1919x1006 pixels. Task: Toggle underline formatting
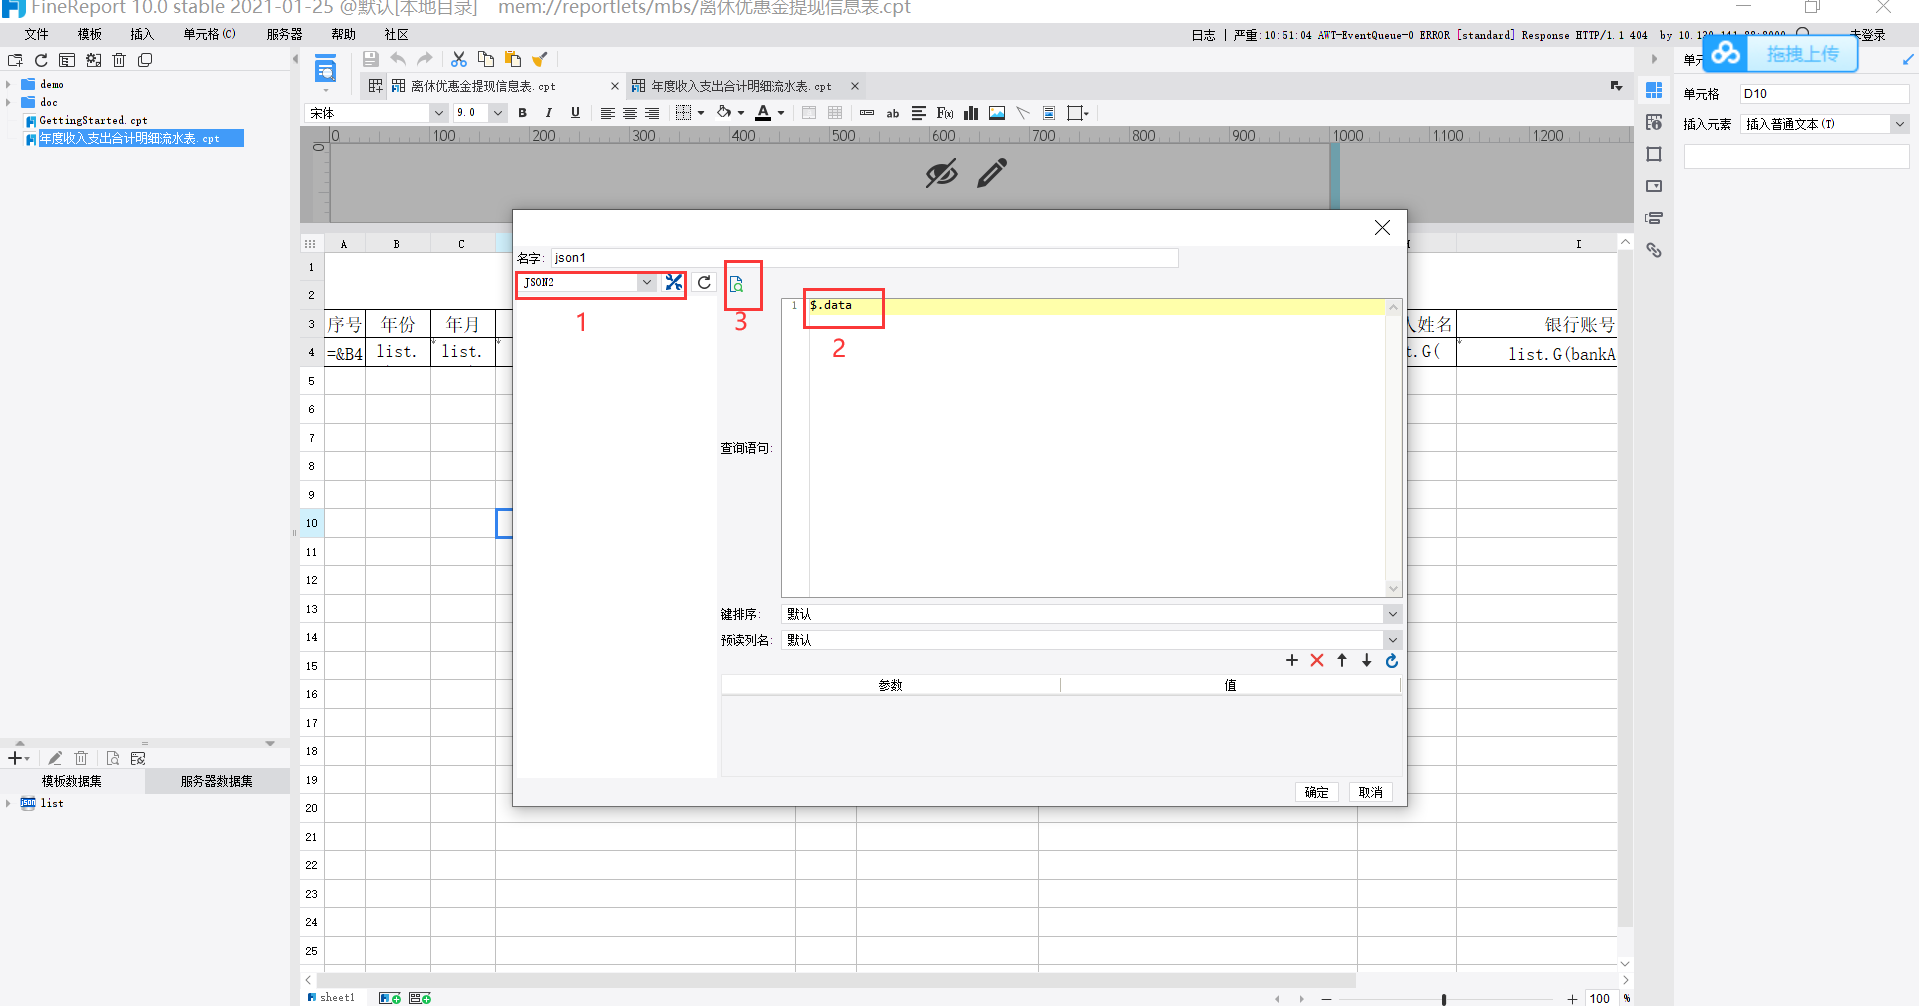point(575,113)
